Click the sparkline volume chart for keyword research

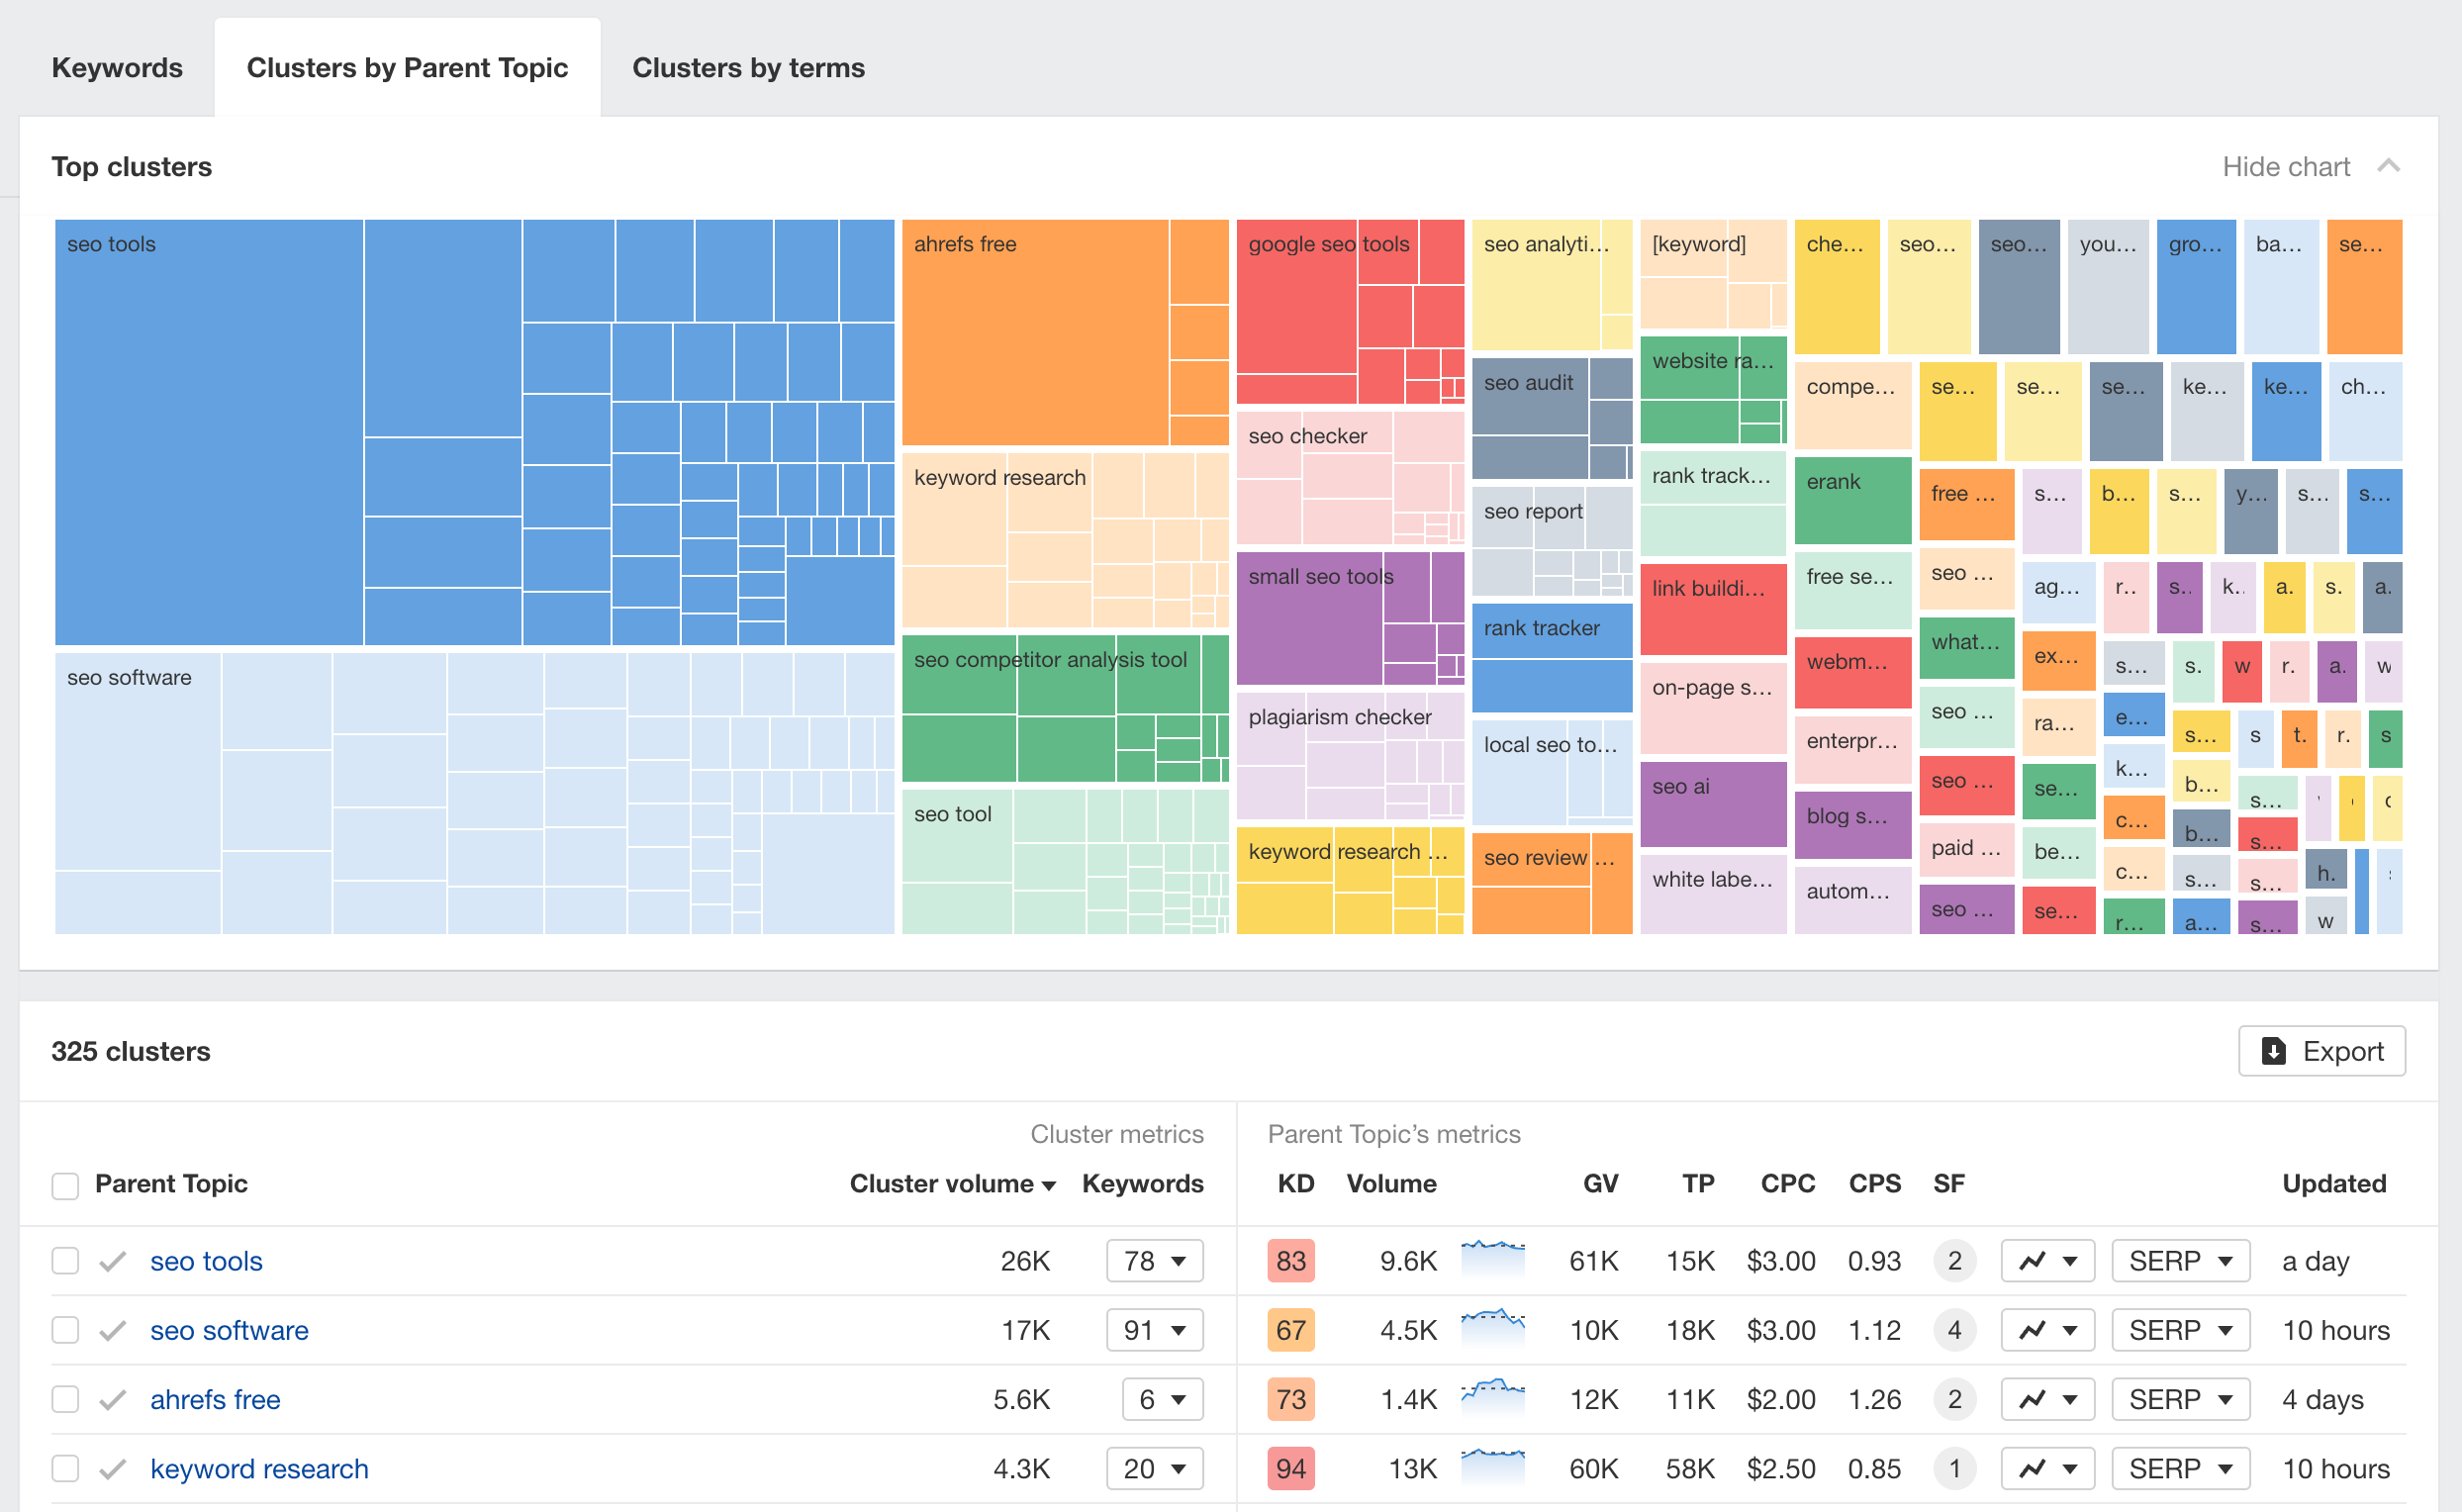tap(1493, 1468)
